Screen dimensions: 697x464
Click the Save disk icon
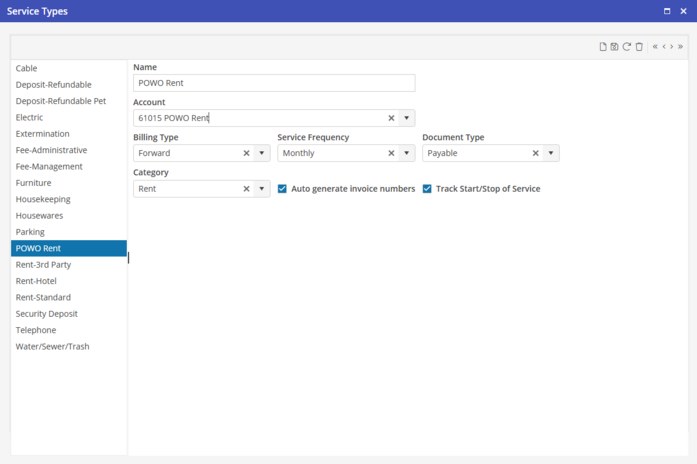614,47
